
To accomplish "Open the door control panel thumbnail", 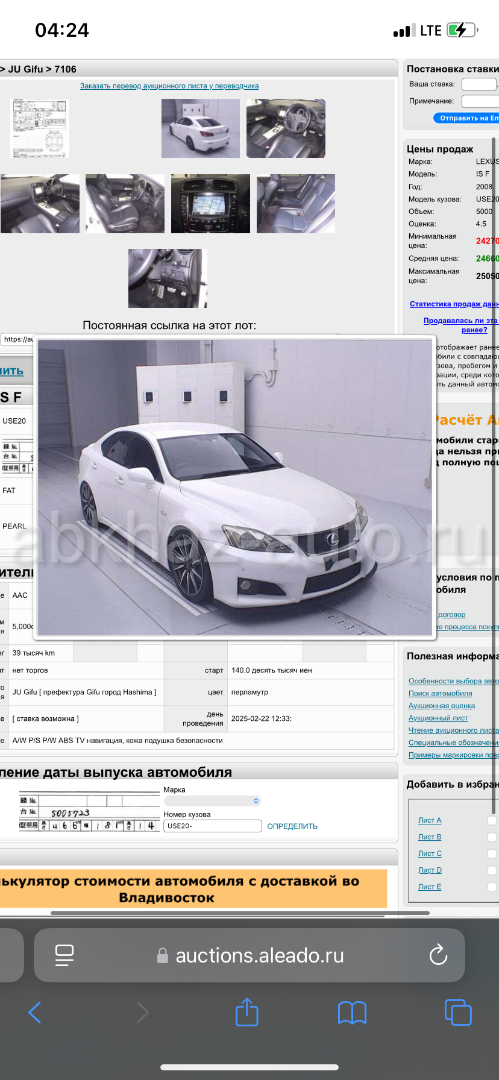I will (167, 278).
